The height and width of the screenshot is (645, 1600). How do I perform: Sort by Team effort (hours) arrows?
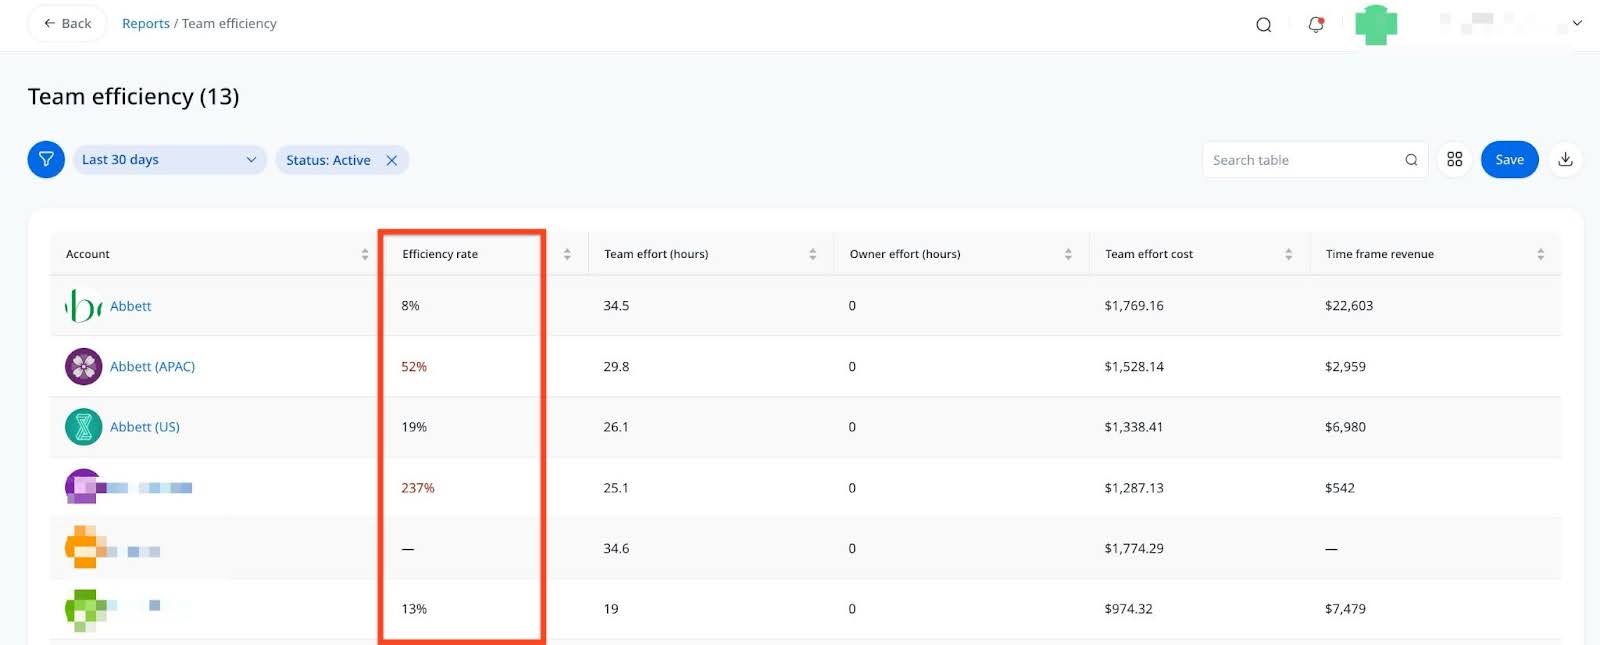(x=813, y=255)
